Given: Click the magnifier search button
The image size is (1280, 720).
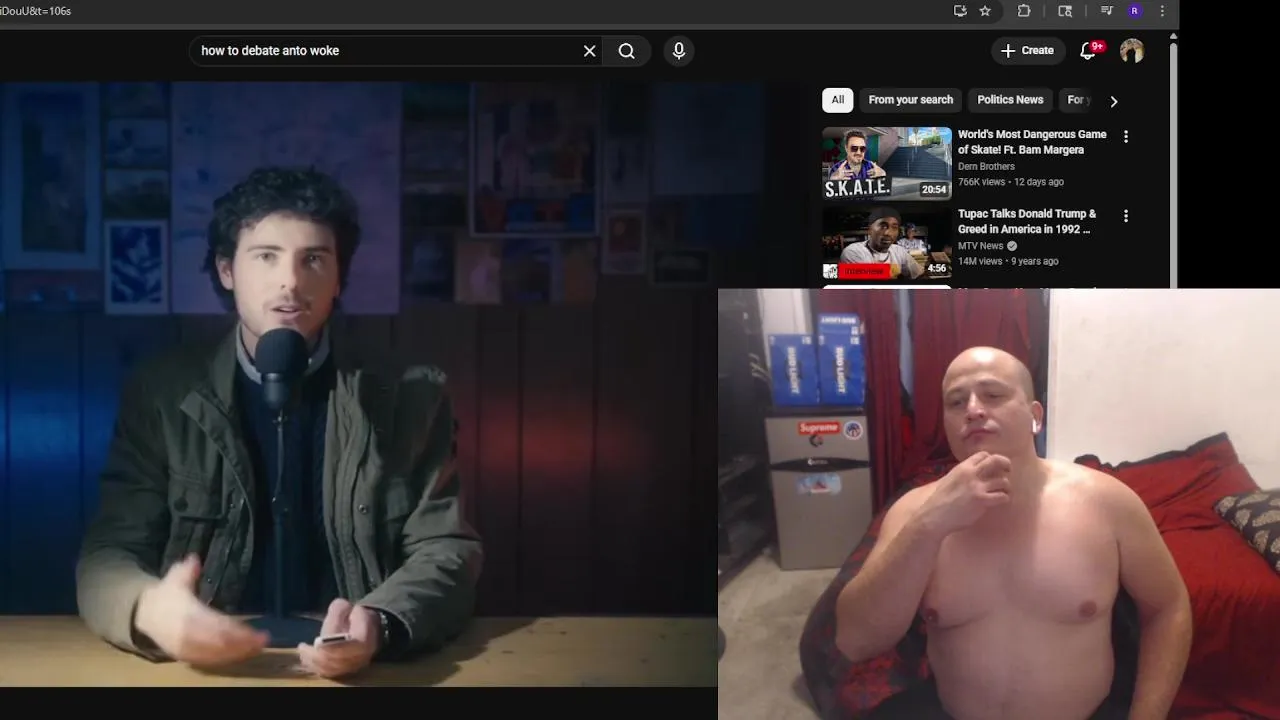Looking at the screenshot, I should tap(627, 51).
